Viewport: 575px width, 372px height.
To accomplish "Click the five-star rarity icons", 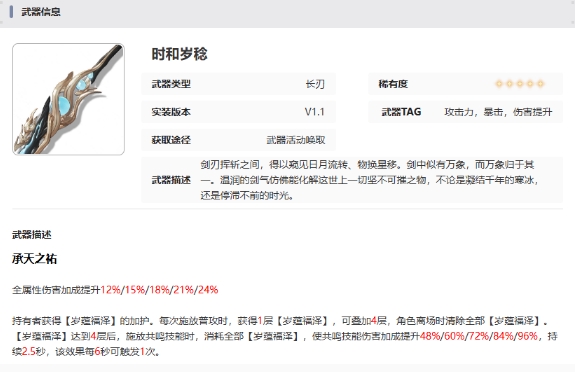I will [x=520, y=84].
